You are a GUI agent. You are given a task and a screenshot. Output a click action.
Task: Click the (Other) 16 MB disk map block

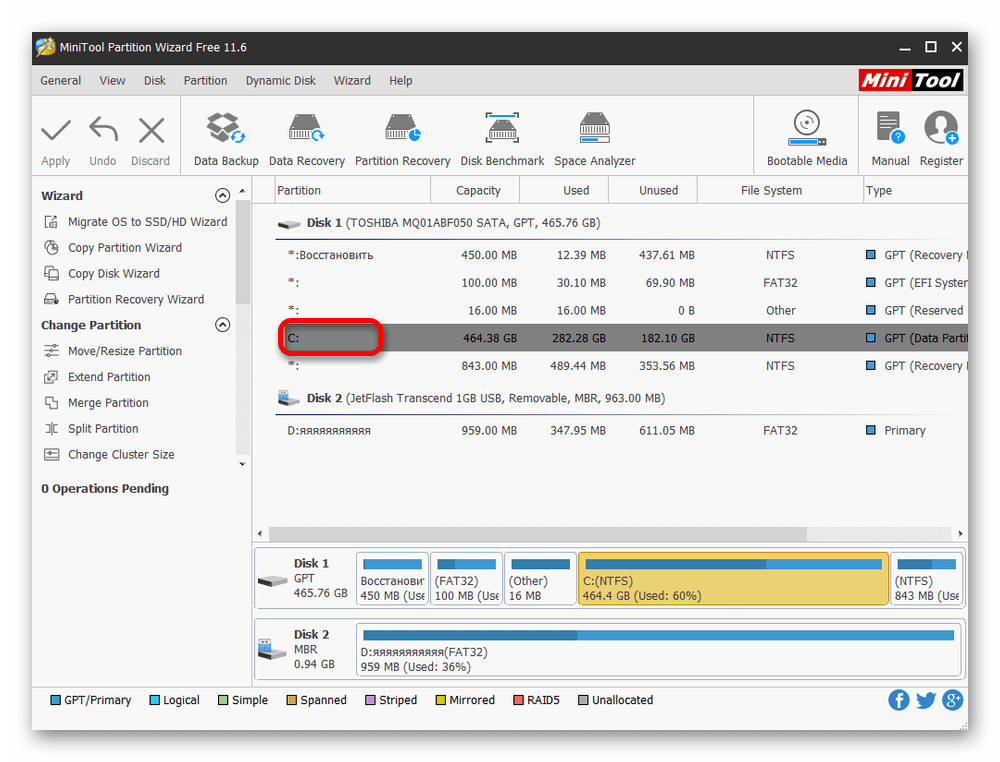(540, 579)
